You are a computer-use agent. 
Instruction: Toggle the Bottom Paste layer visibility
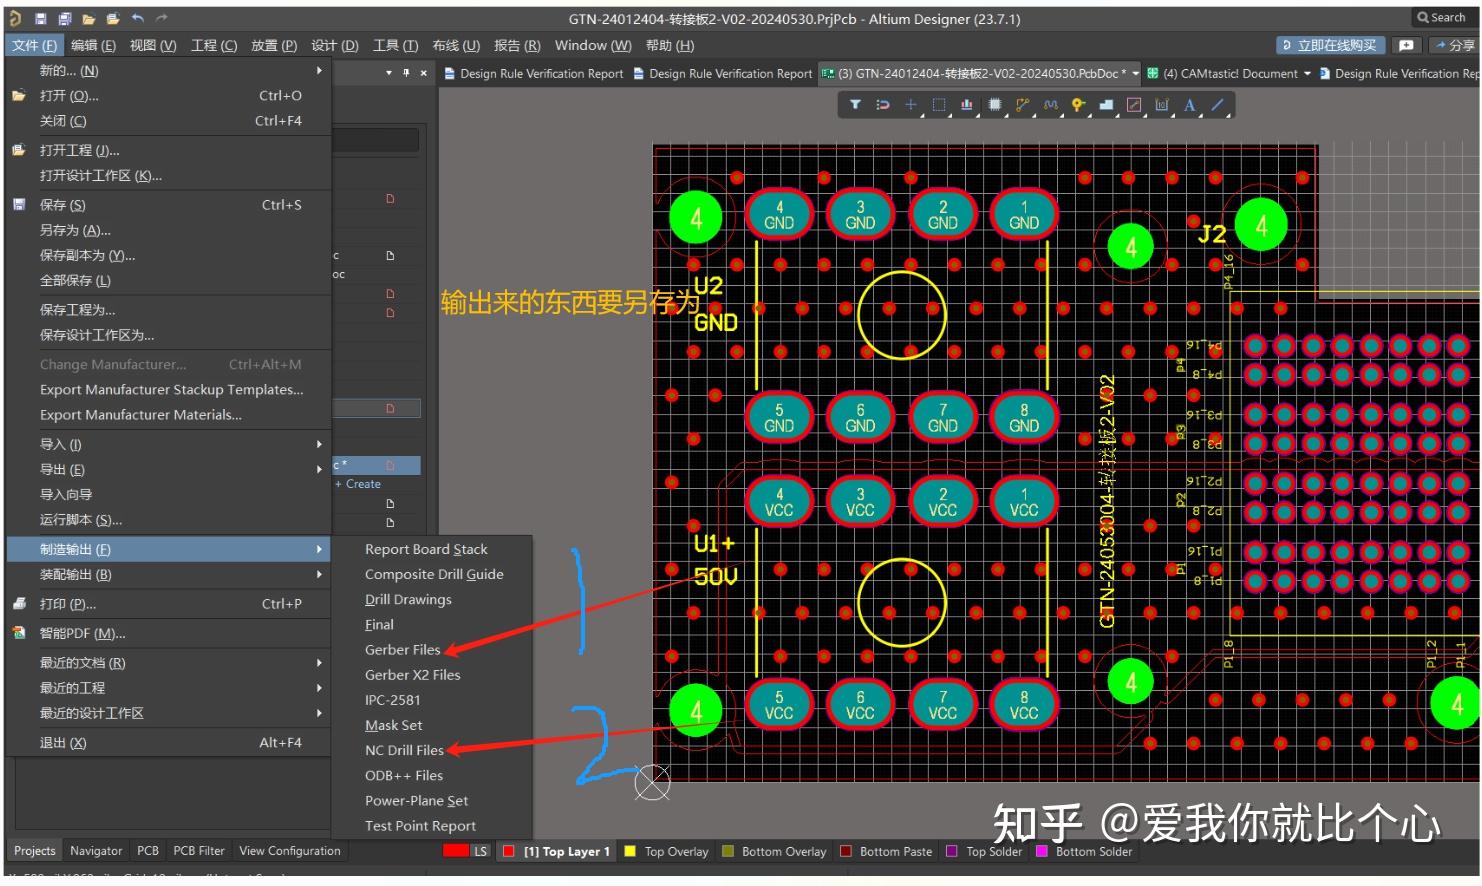[897, 851]
